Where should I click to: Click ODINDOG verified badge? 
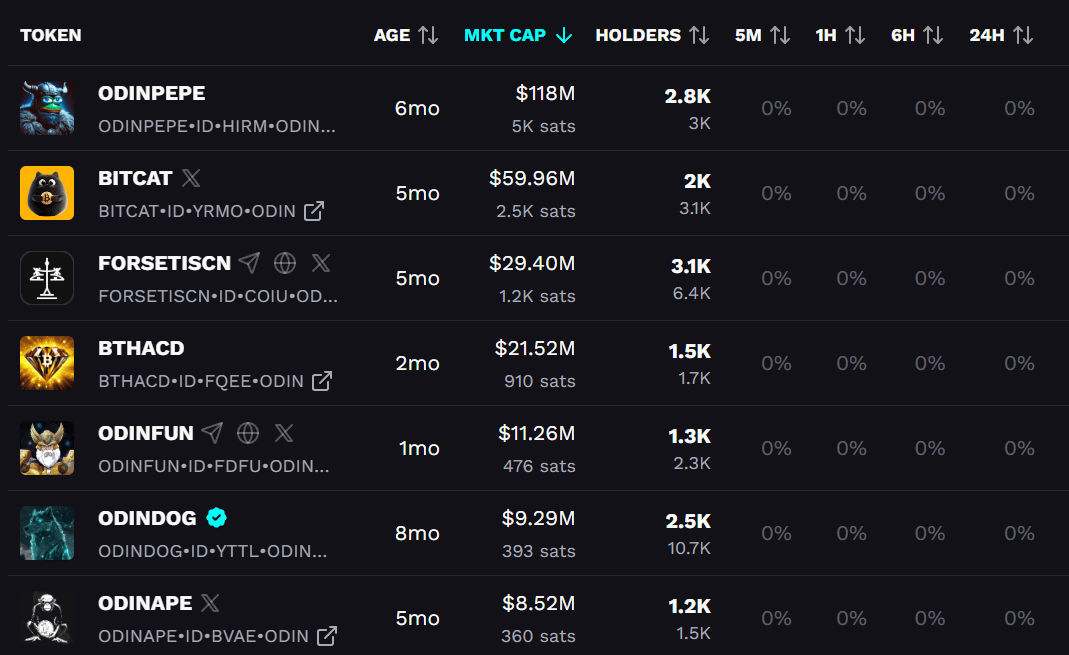click(x=217, y=518)
